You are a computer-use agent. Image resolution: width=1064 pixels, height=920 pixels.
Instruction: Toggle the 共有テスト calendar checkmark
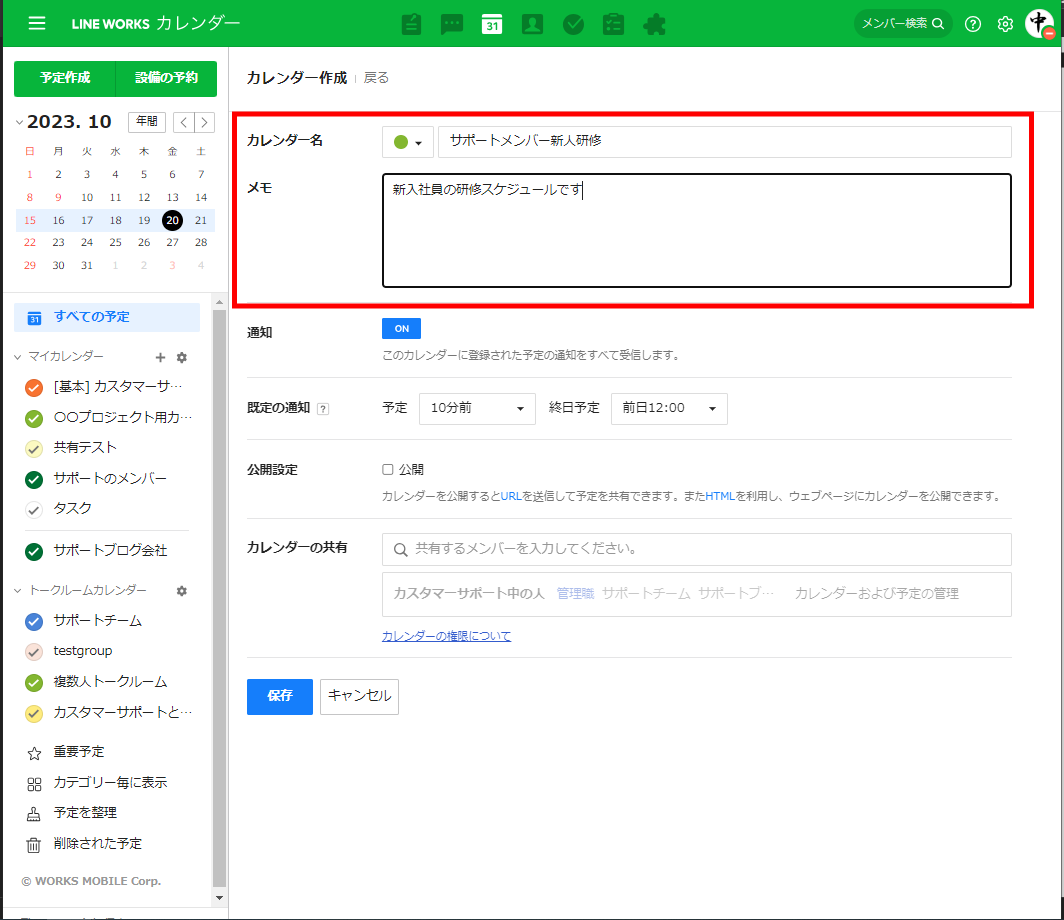[x=34, y=449]
